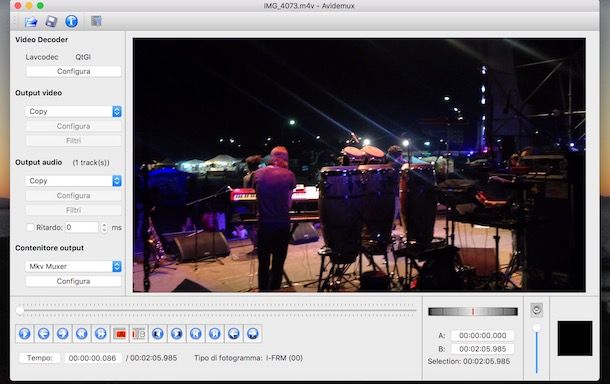Click the Ritardo delay value field
Screen dimensions: 610x384
(81, 227)
